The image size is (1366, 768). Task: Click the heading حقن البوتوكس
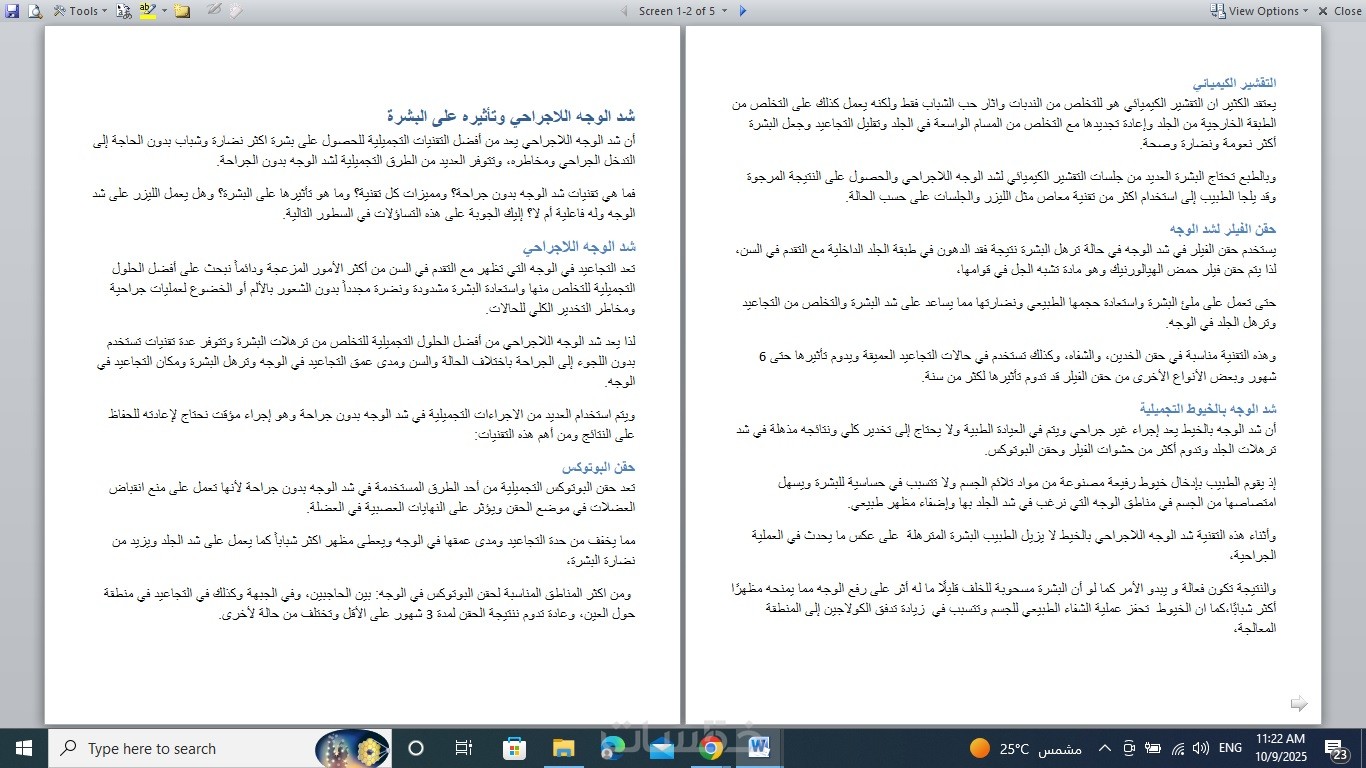click(598, 467)
